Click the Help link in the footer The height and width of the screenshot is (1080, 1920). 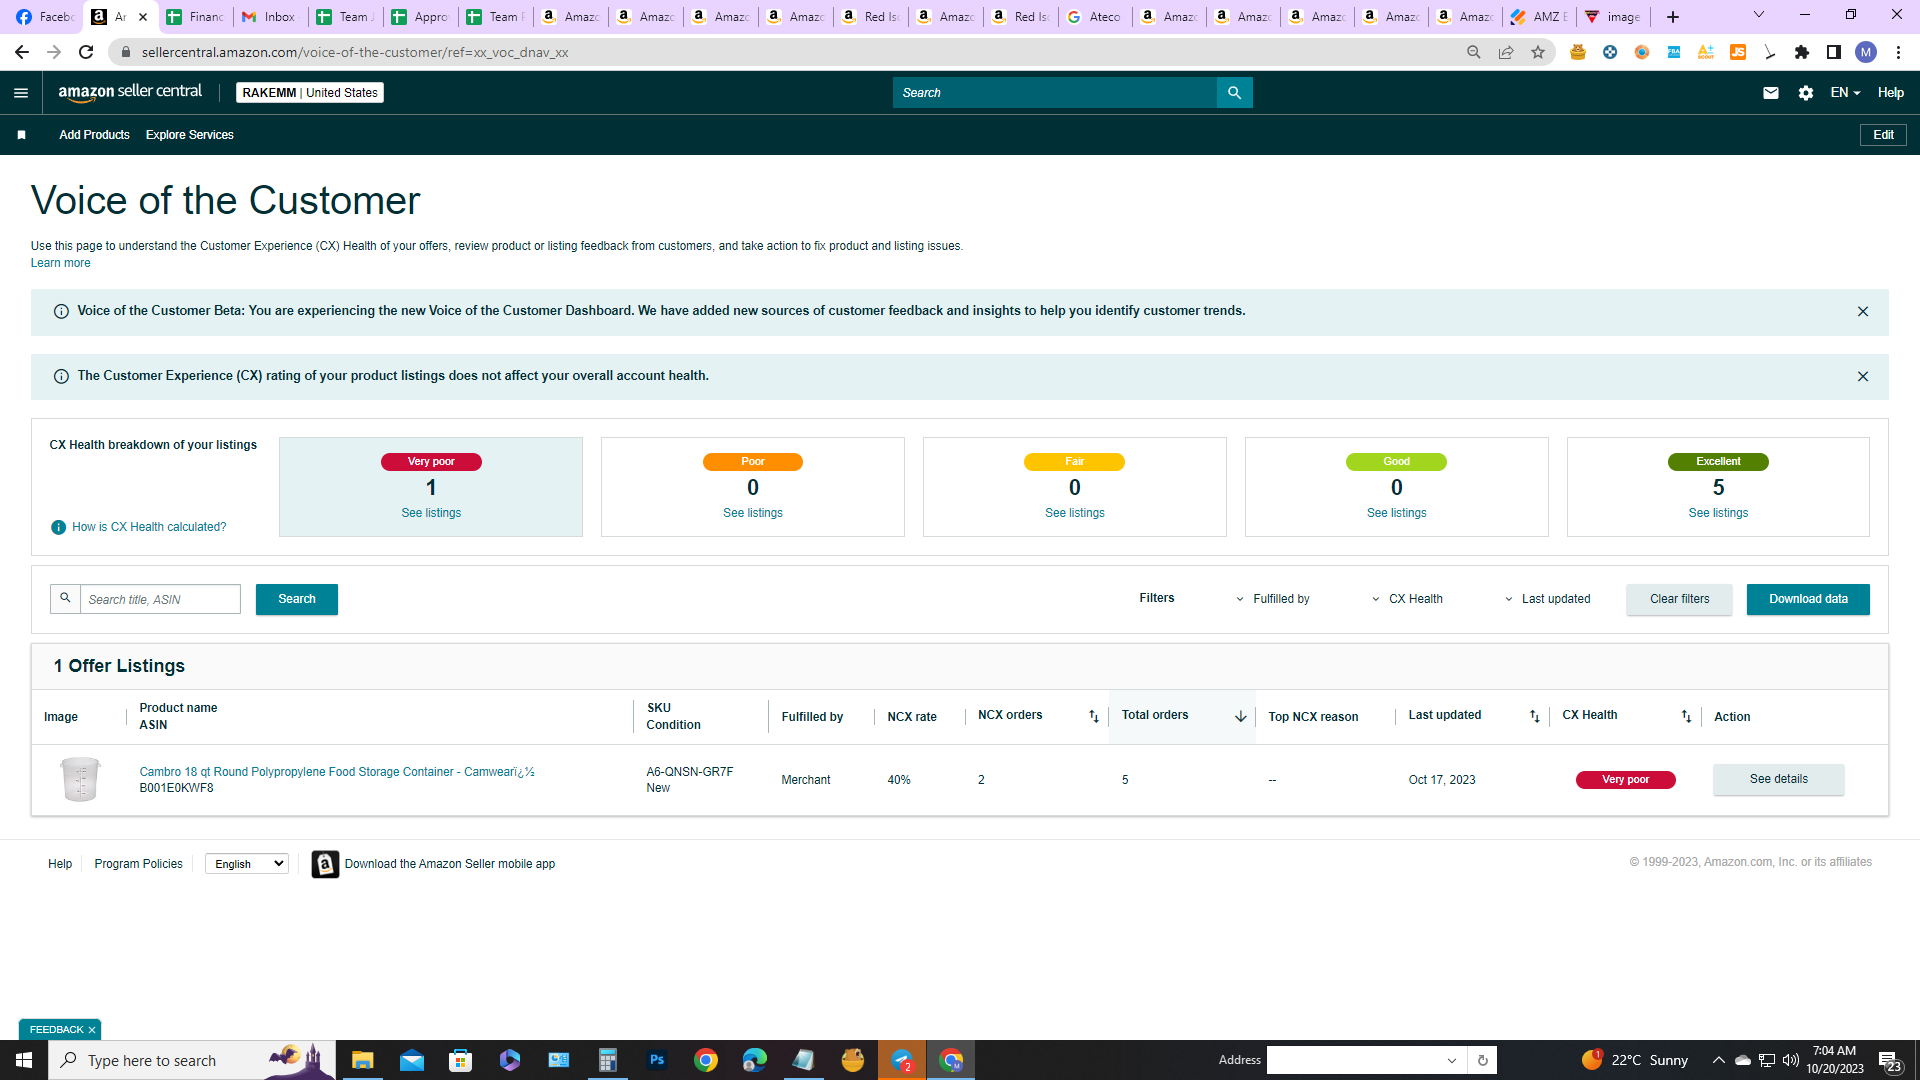click(60, 864)
